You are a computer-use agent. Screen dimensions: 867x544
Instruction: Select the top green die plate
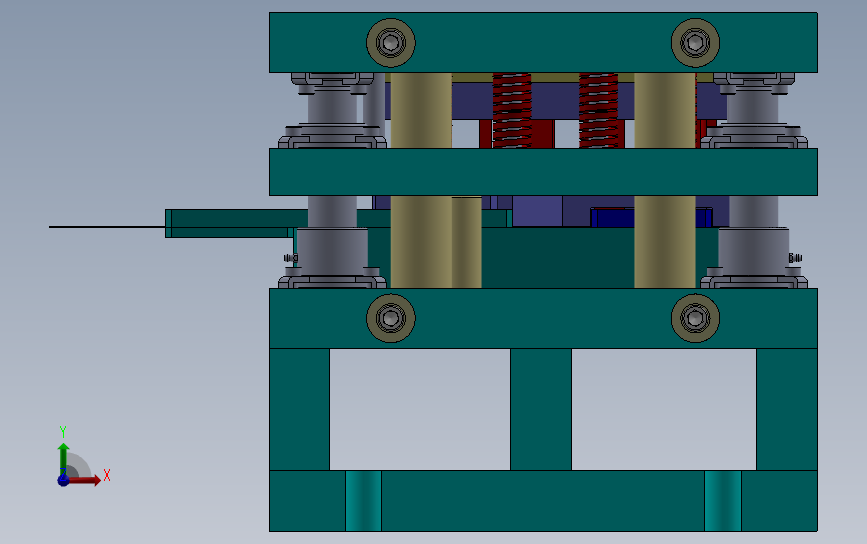click(x=543, y=43)
